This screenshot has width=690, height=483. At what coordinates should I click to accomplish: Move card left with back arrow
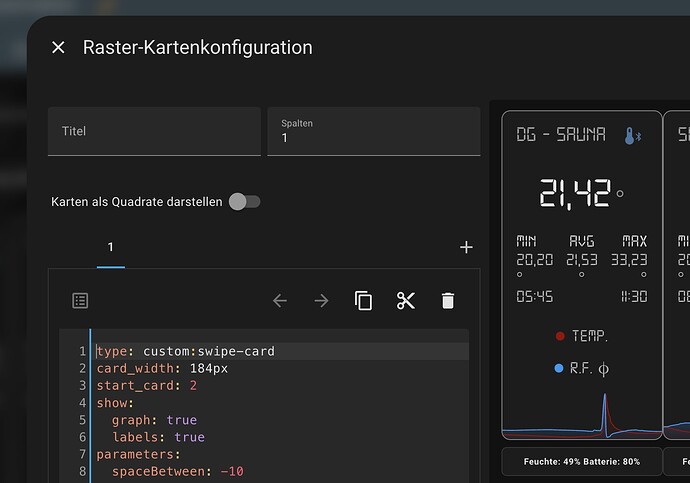pyautogui.click(x=280, y=301)
